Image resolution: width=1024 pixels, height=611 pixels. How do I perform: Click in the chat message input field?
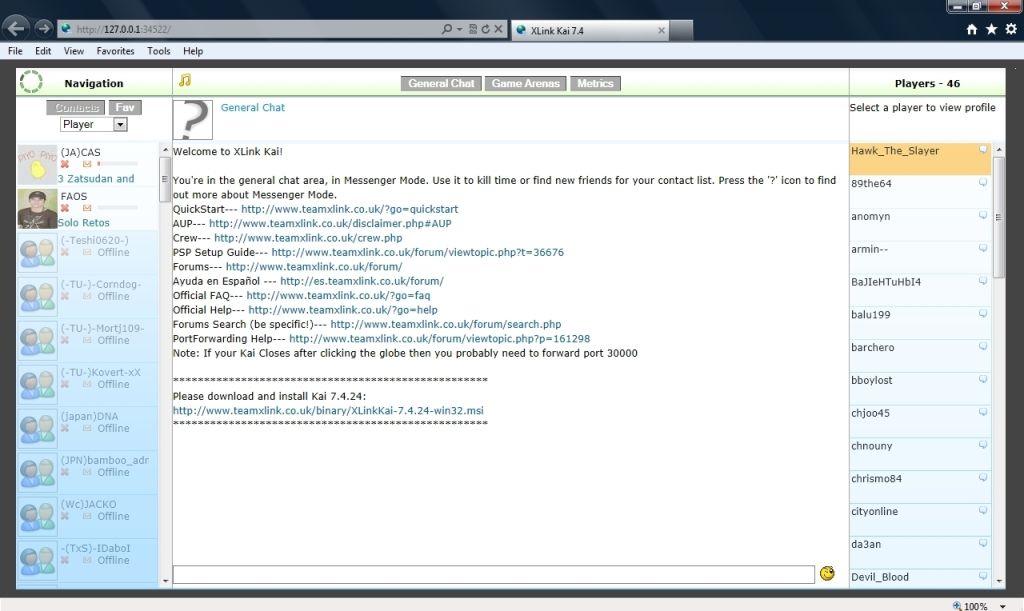coord(493,574)
